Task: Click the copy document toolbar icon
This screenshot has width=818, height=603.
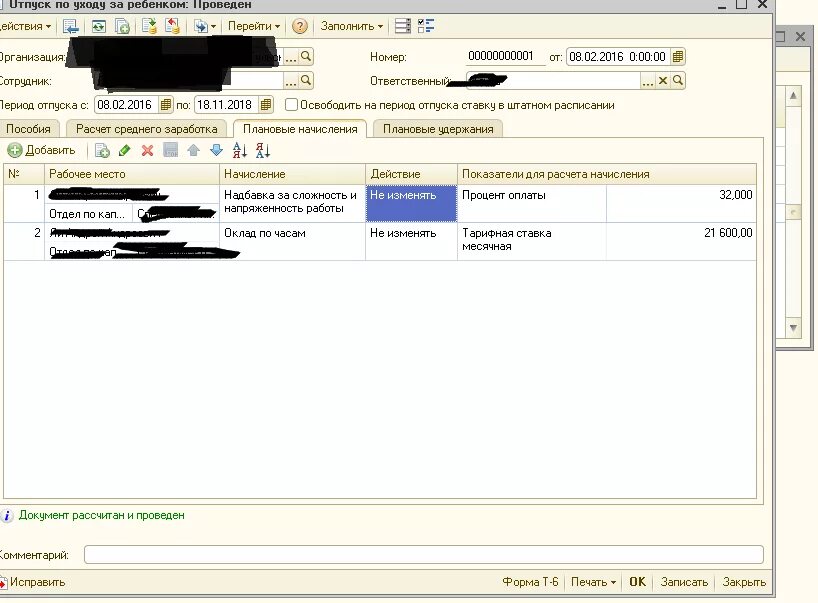Action: [123, 26]
